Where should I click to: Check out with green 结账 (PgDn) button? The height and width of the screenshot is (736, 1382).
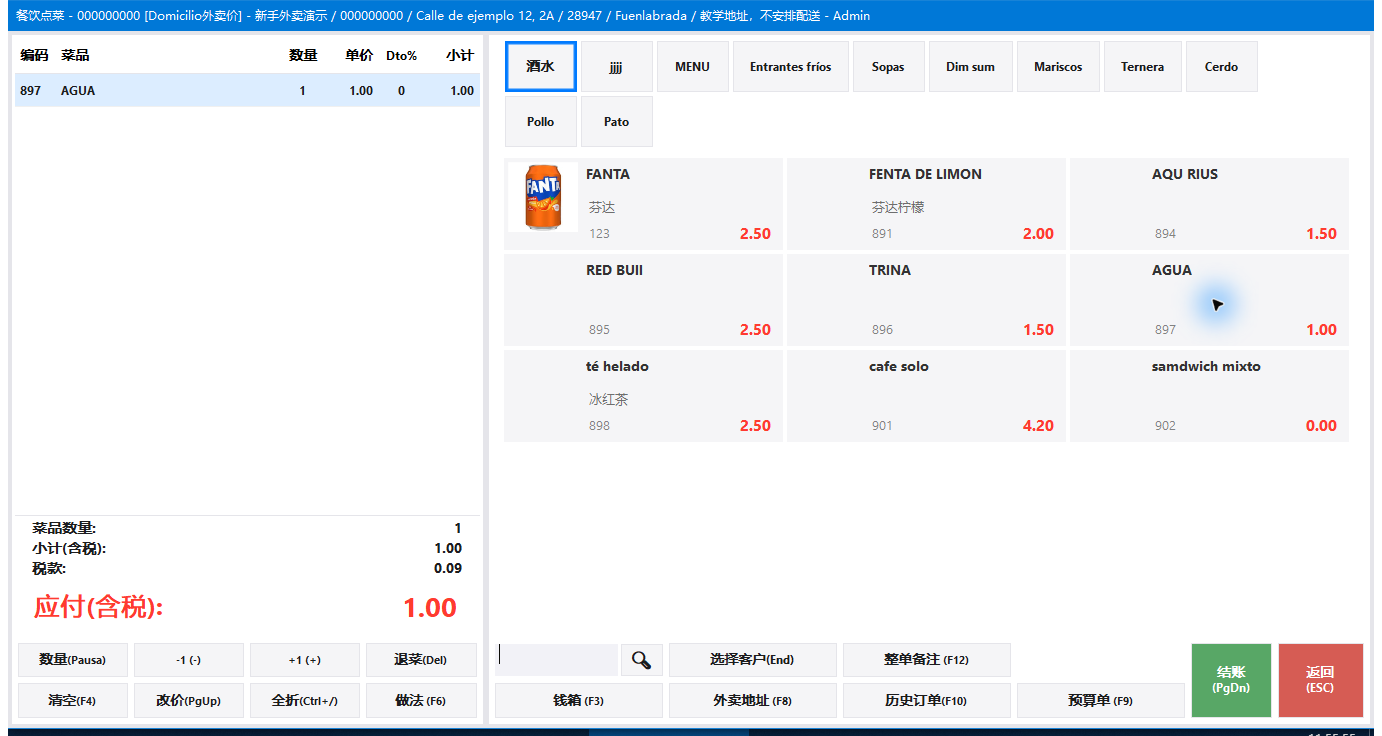pyautogui.click(x=1231, y=680)
